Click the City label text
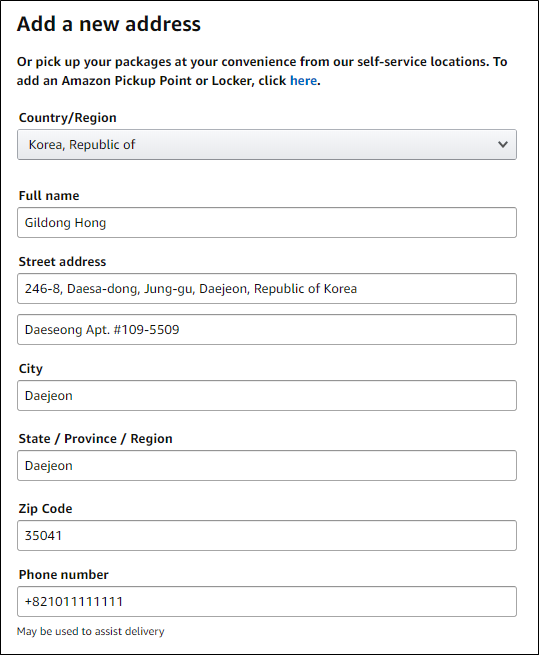Screen dimensions: 539x655 coord(31,369)
